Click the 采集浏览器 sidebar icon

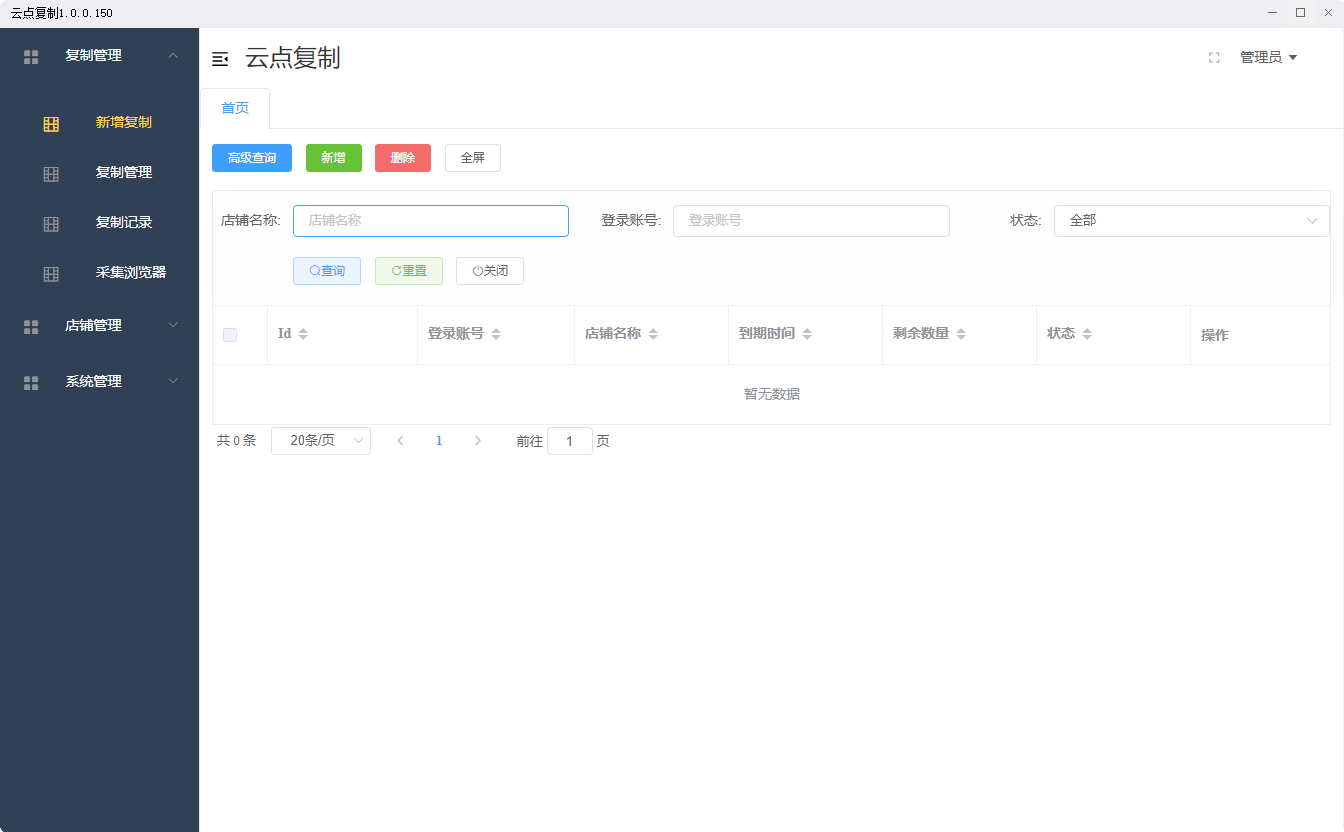tap(50, 272)
